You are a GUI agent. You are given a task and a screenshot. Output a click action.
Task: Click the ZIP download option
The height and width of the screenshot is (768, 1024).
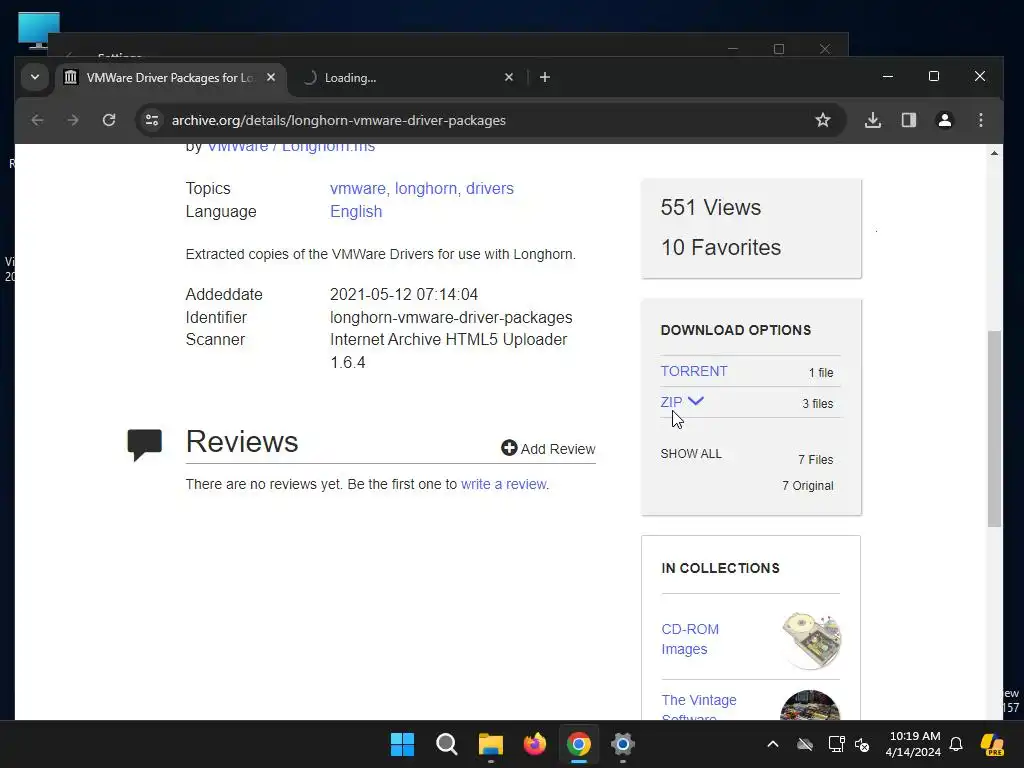671,402
